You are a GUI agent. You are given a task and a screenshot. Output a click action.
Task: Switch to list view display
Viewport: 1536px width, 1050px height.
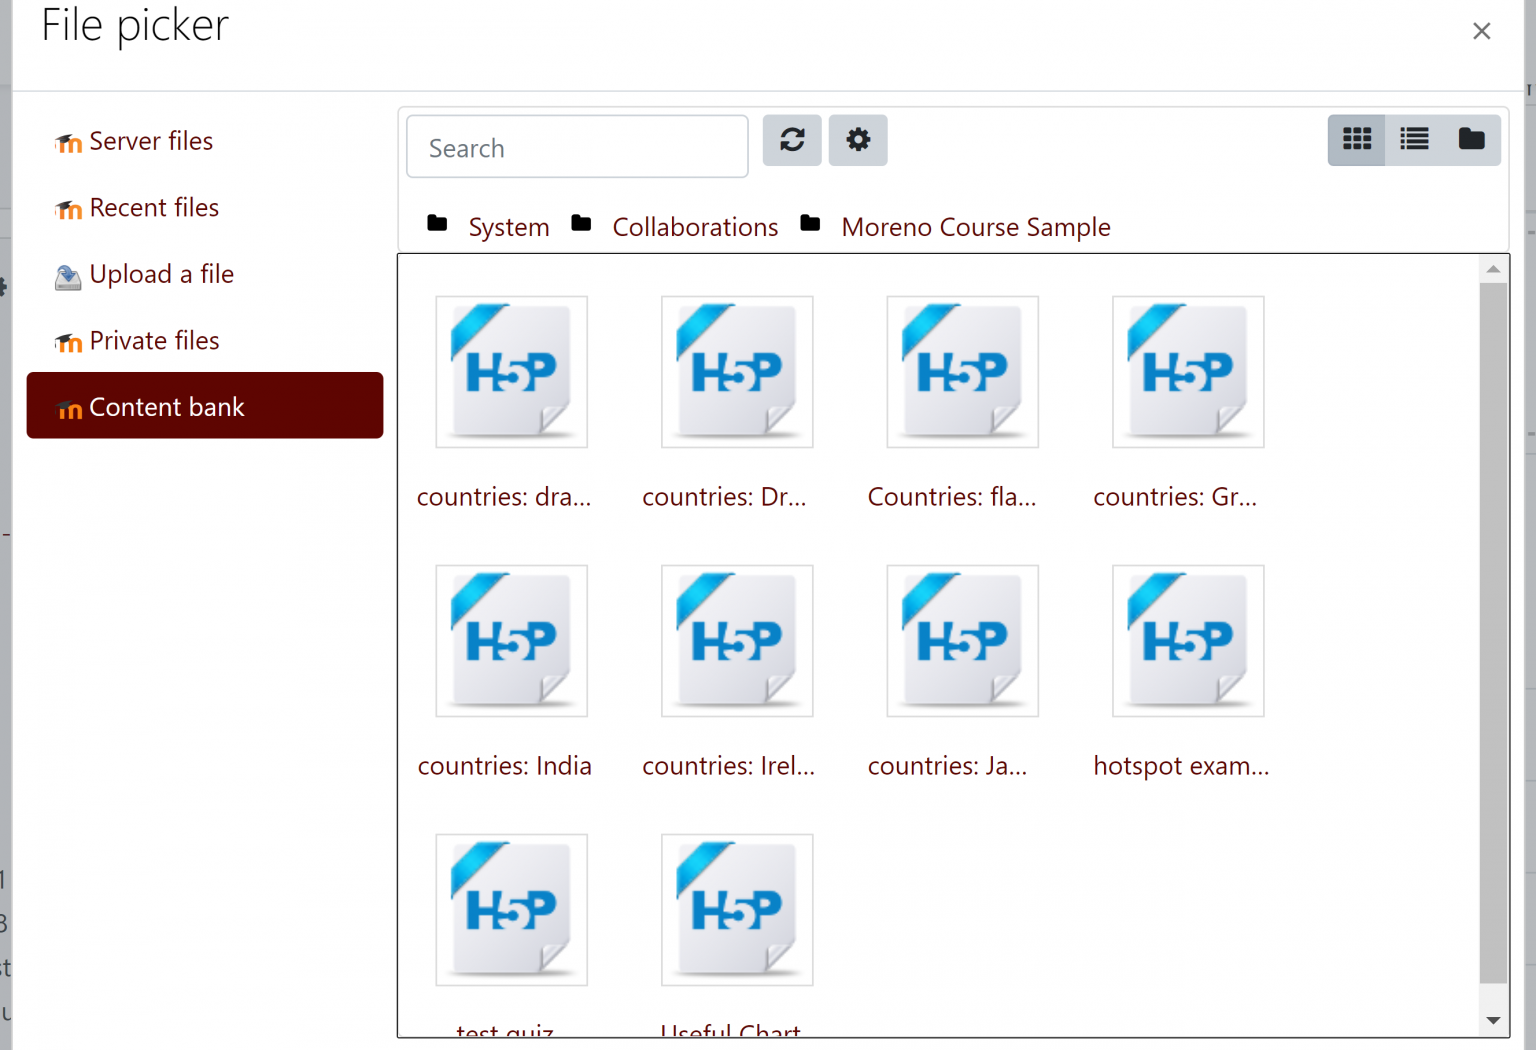1413,140
